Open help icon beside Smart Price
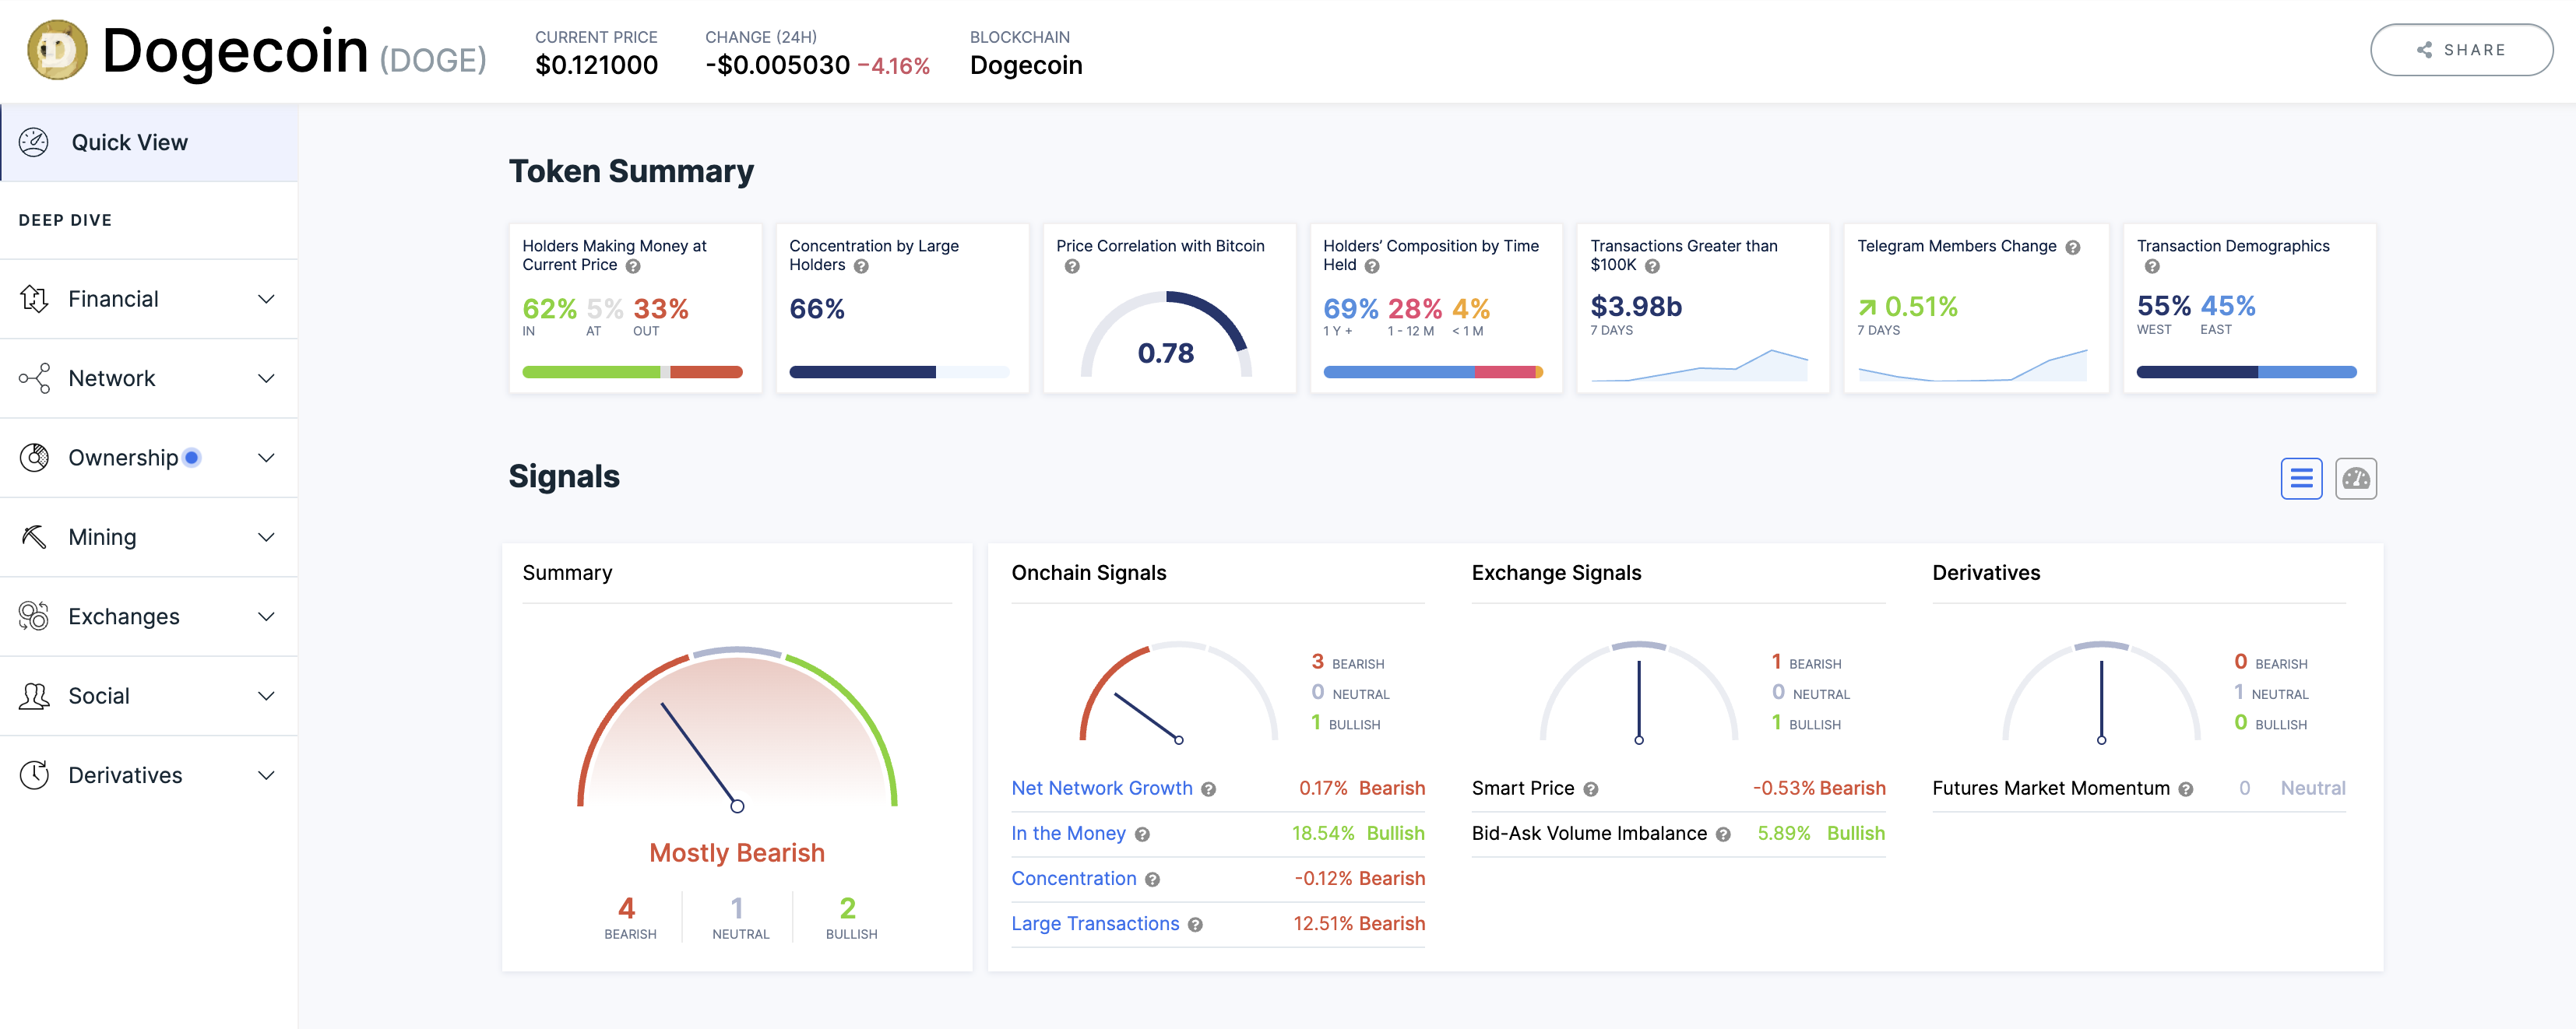Viewport: 2576px width, 1029px height. click(x=1590, y=790)
